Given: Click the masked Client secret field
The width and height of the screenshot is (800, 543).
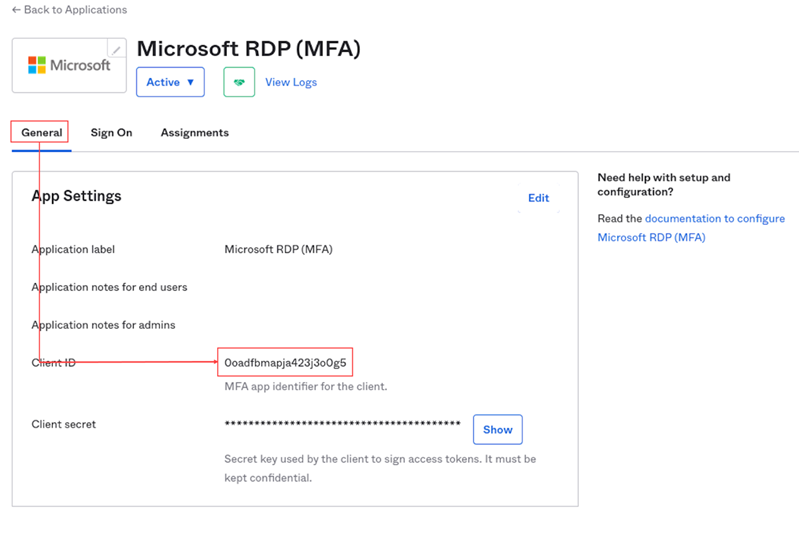Looking at the screenshot, I should [342, 425].
